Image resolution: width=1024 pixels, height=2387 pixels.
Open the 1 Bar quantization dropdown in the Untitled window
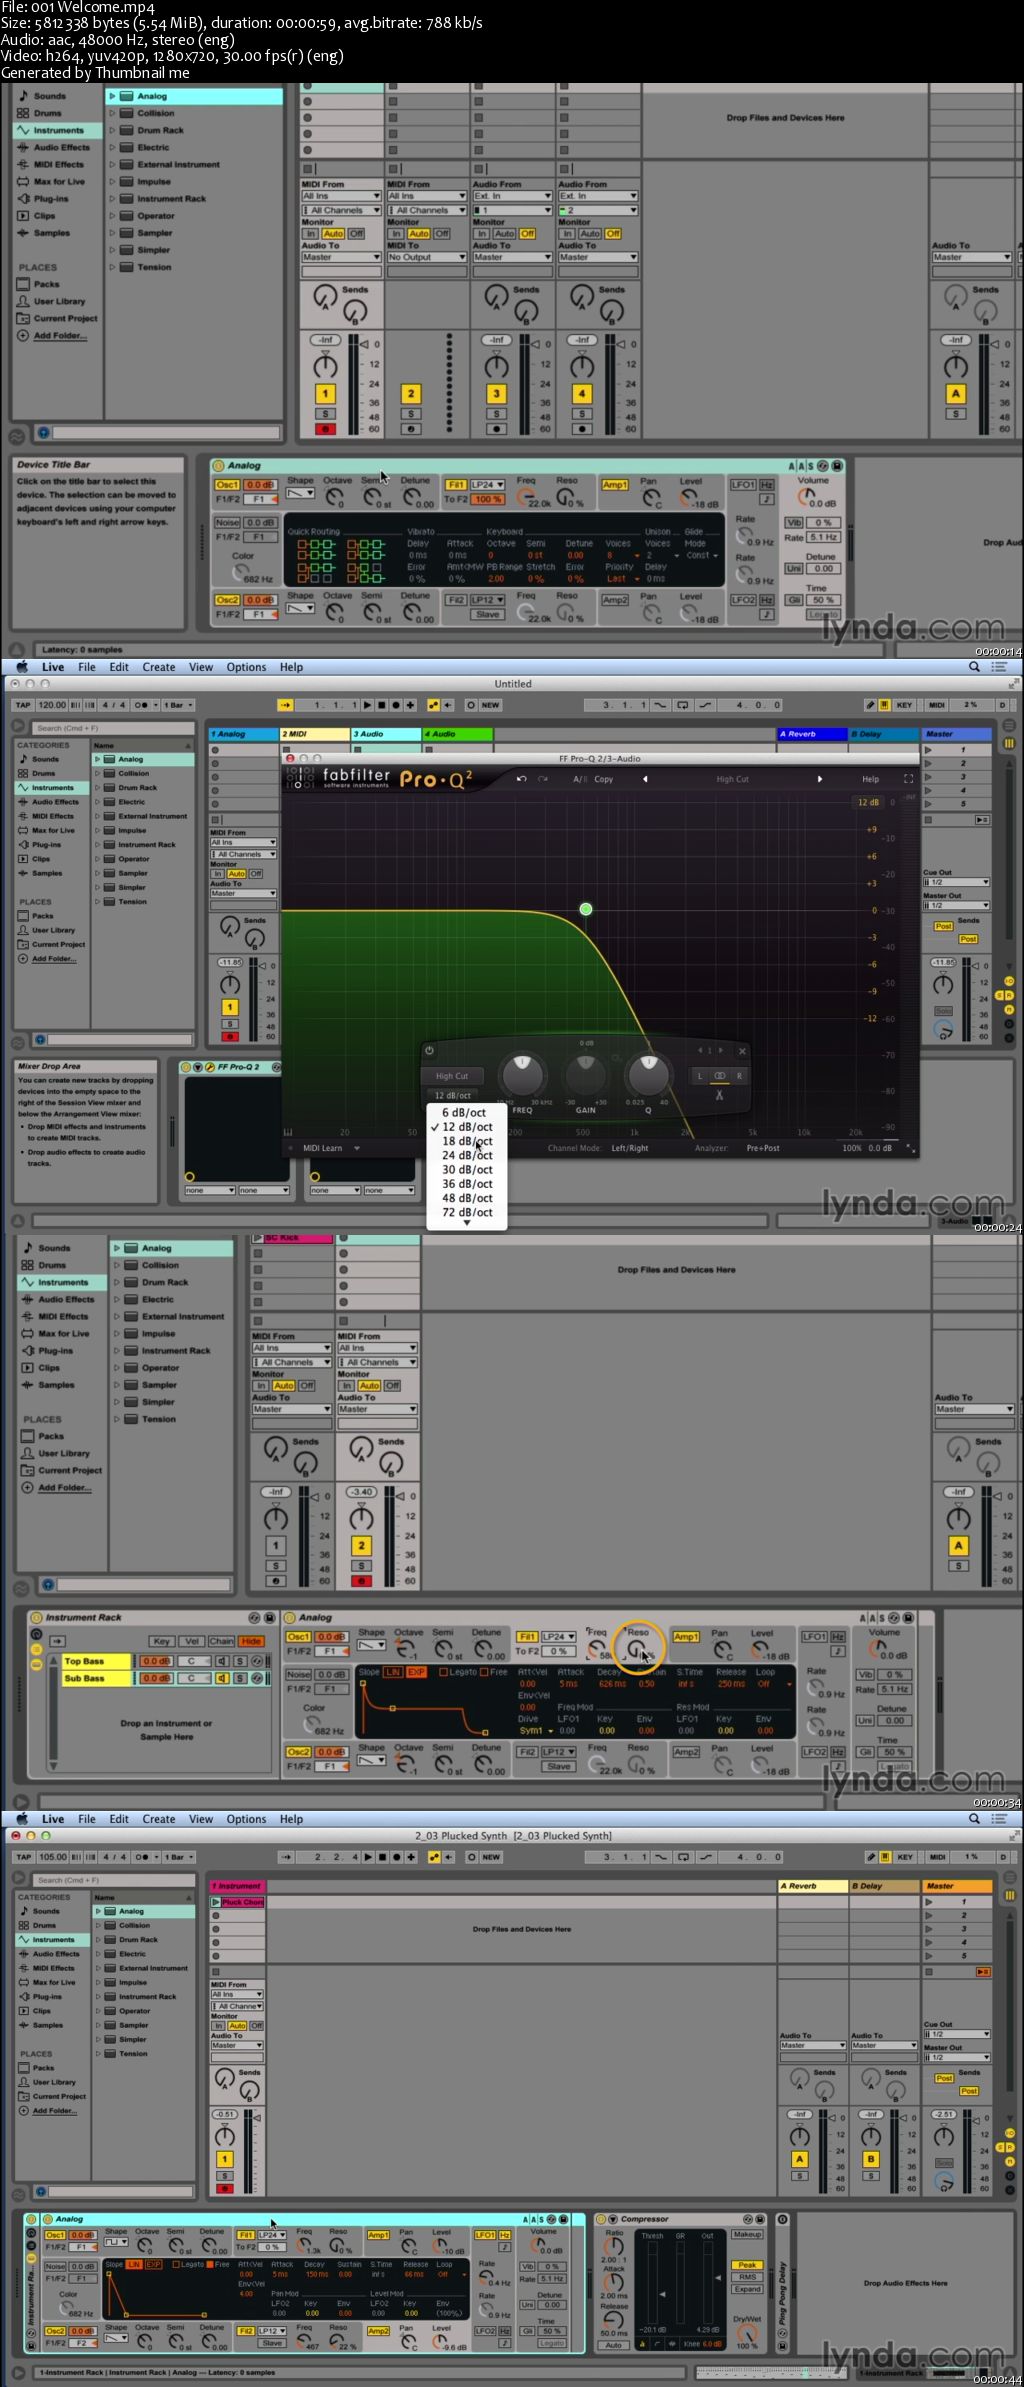[178, 705]
